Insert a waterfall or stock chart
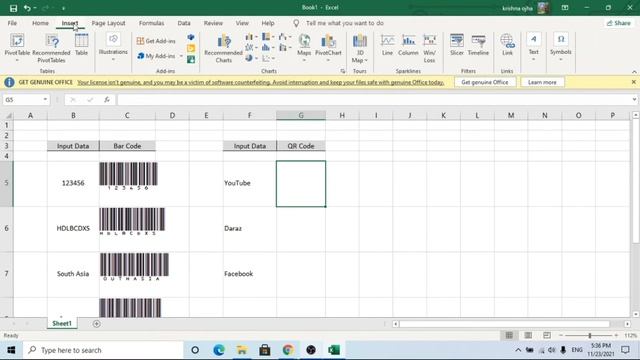Screen dimensions: 640x360 pyautogui.click(x=284, y=37)
